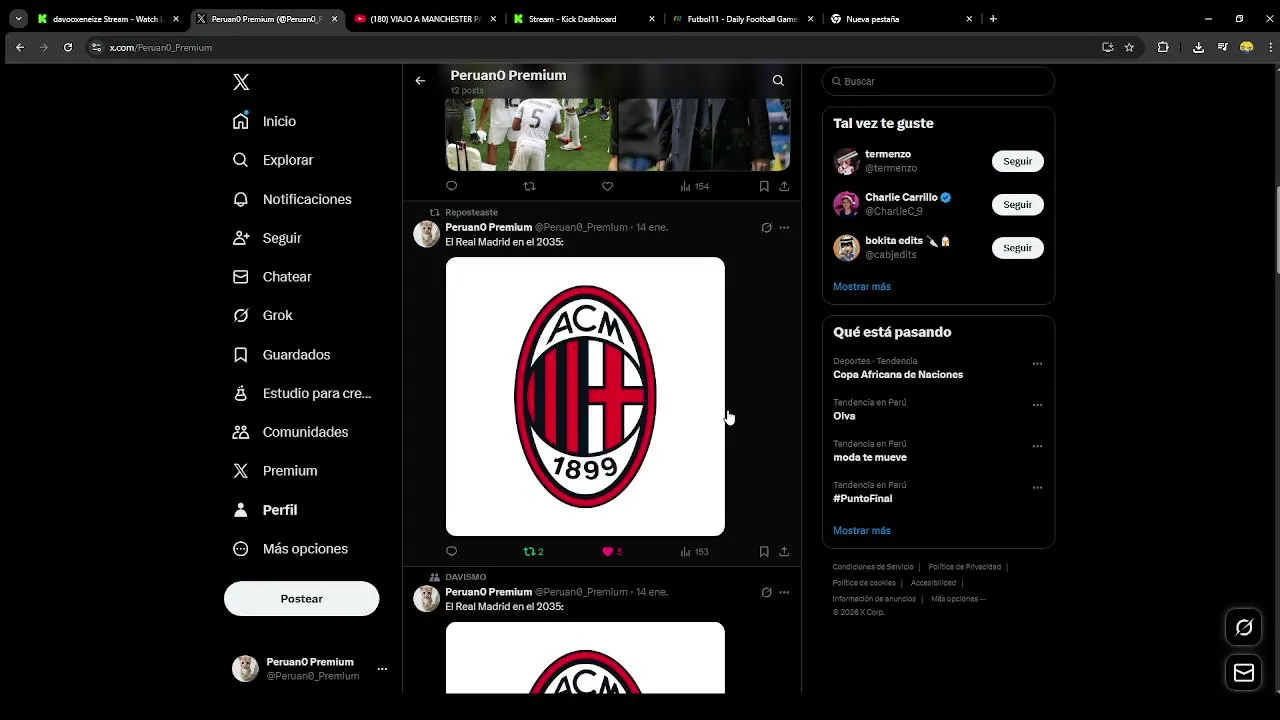Bookmark this page with the star icon
The image size is (1280, 720).
coord(1129,47)
